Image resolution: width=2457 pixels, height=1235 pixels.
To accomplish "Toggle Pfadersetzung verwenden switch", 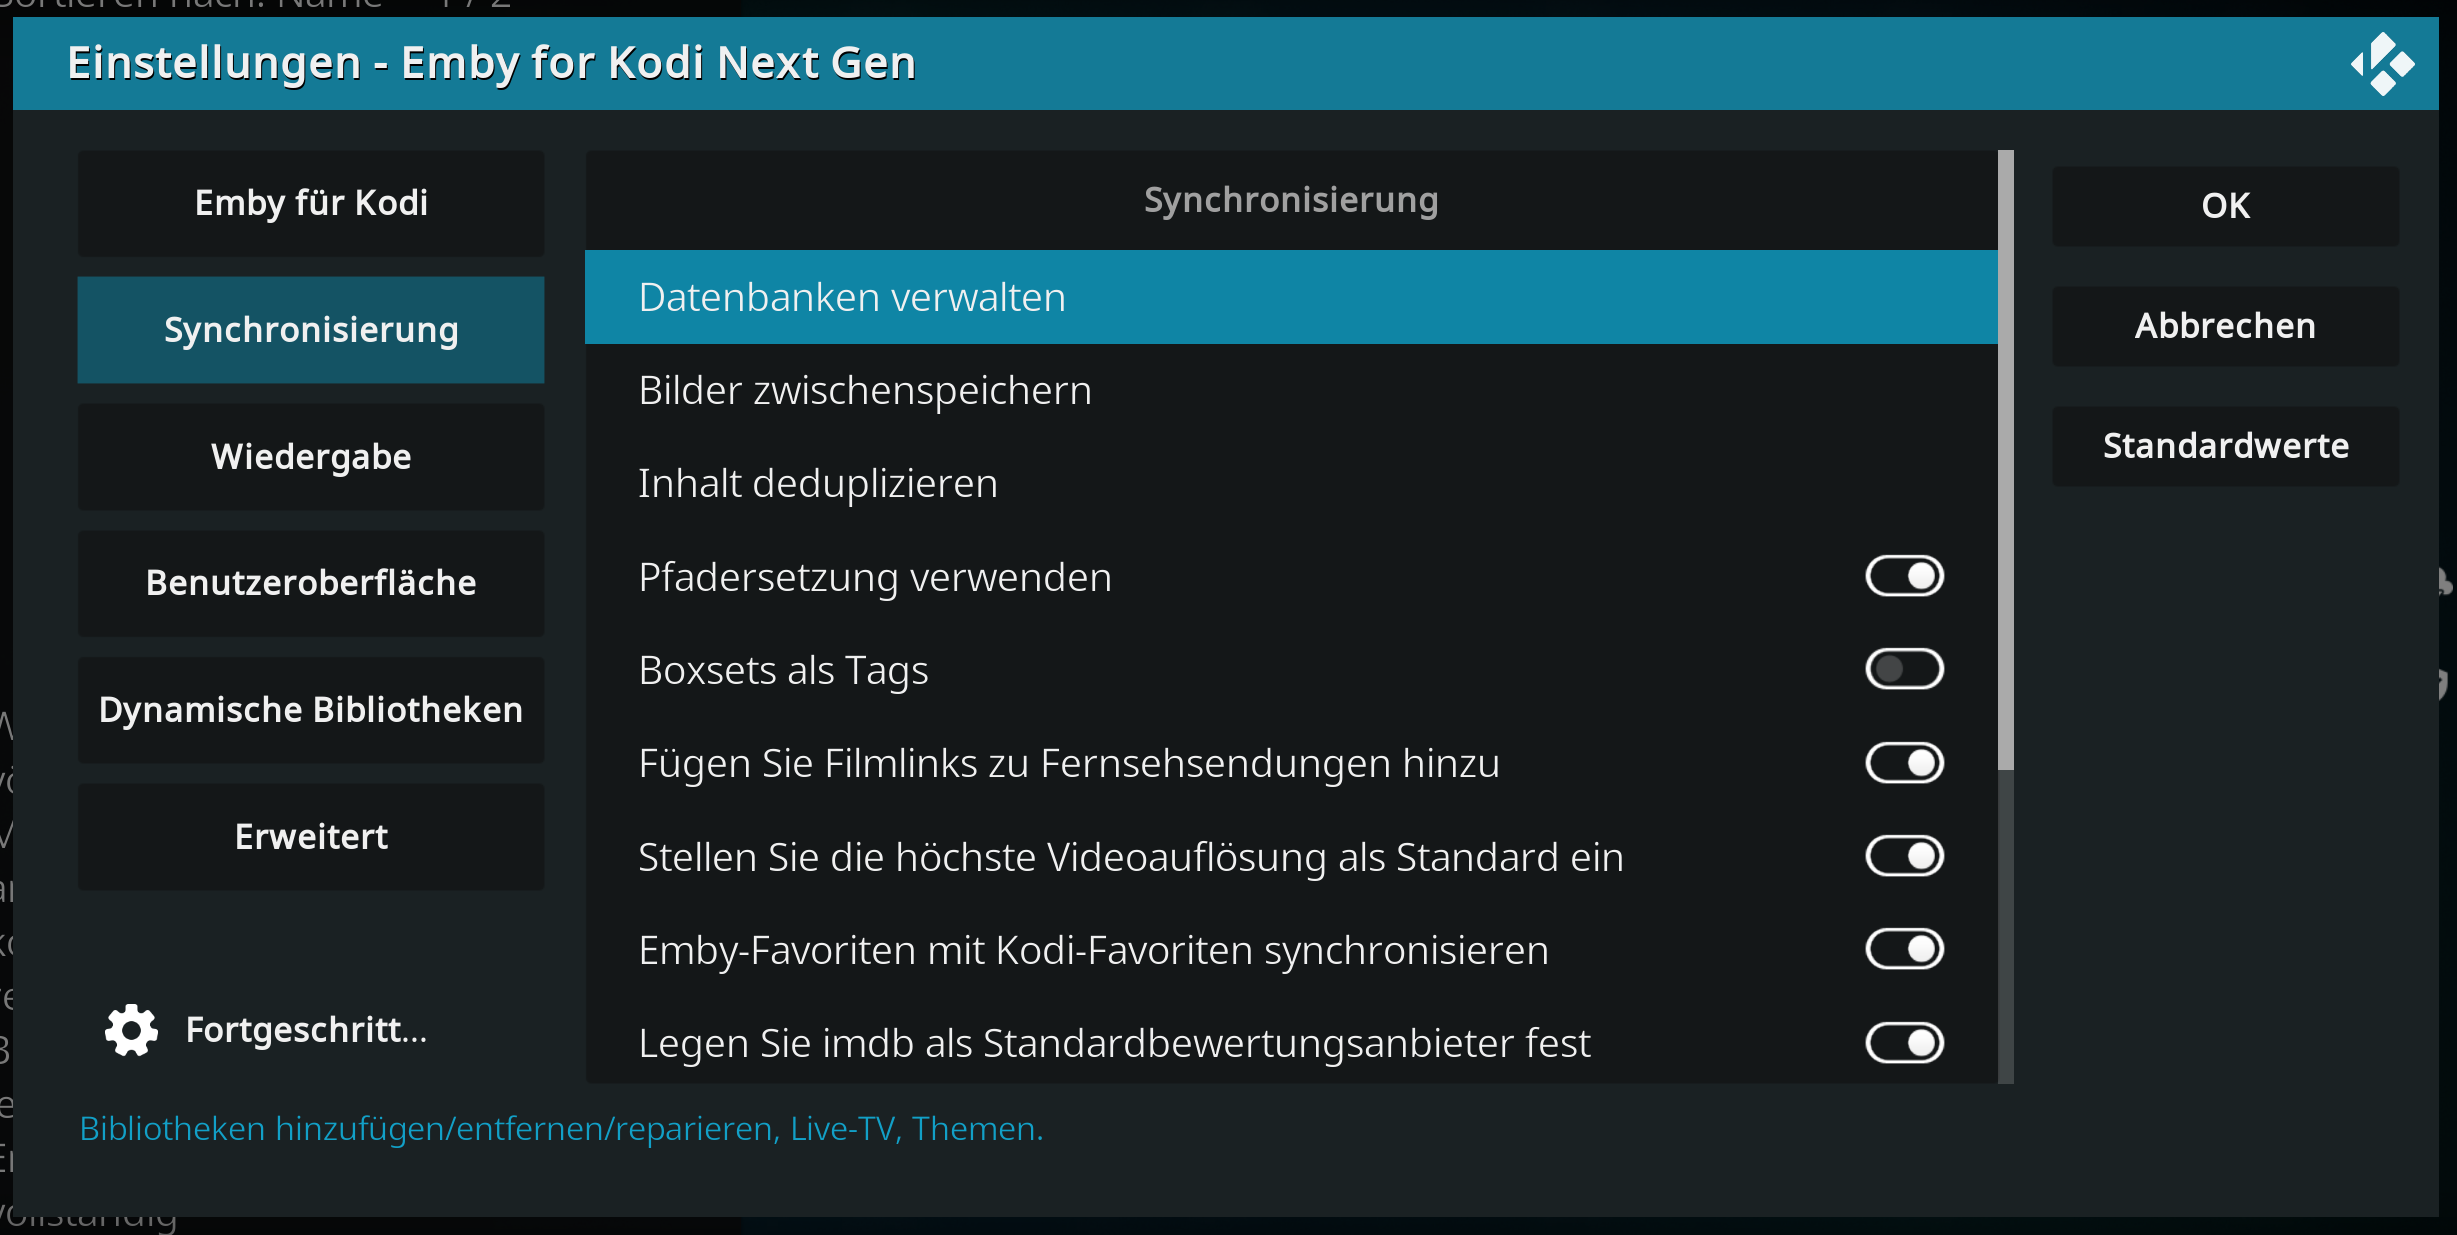I will click(1904, 576).
